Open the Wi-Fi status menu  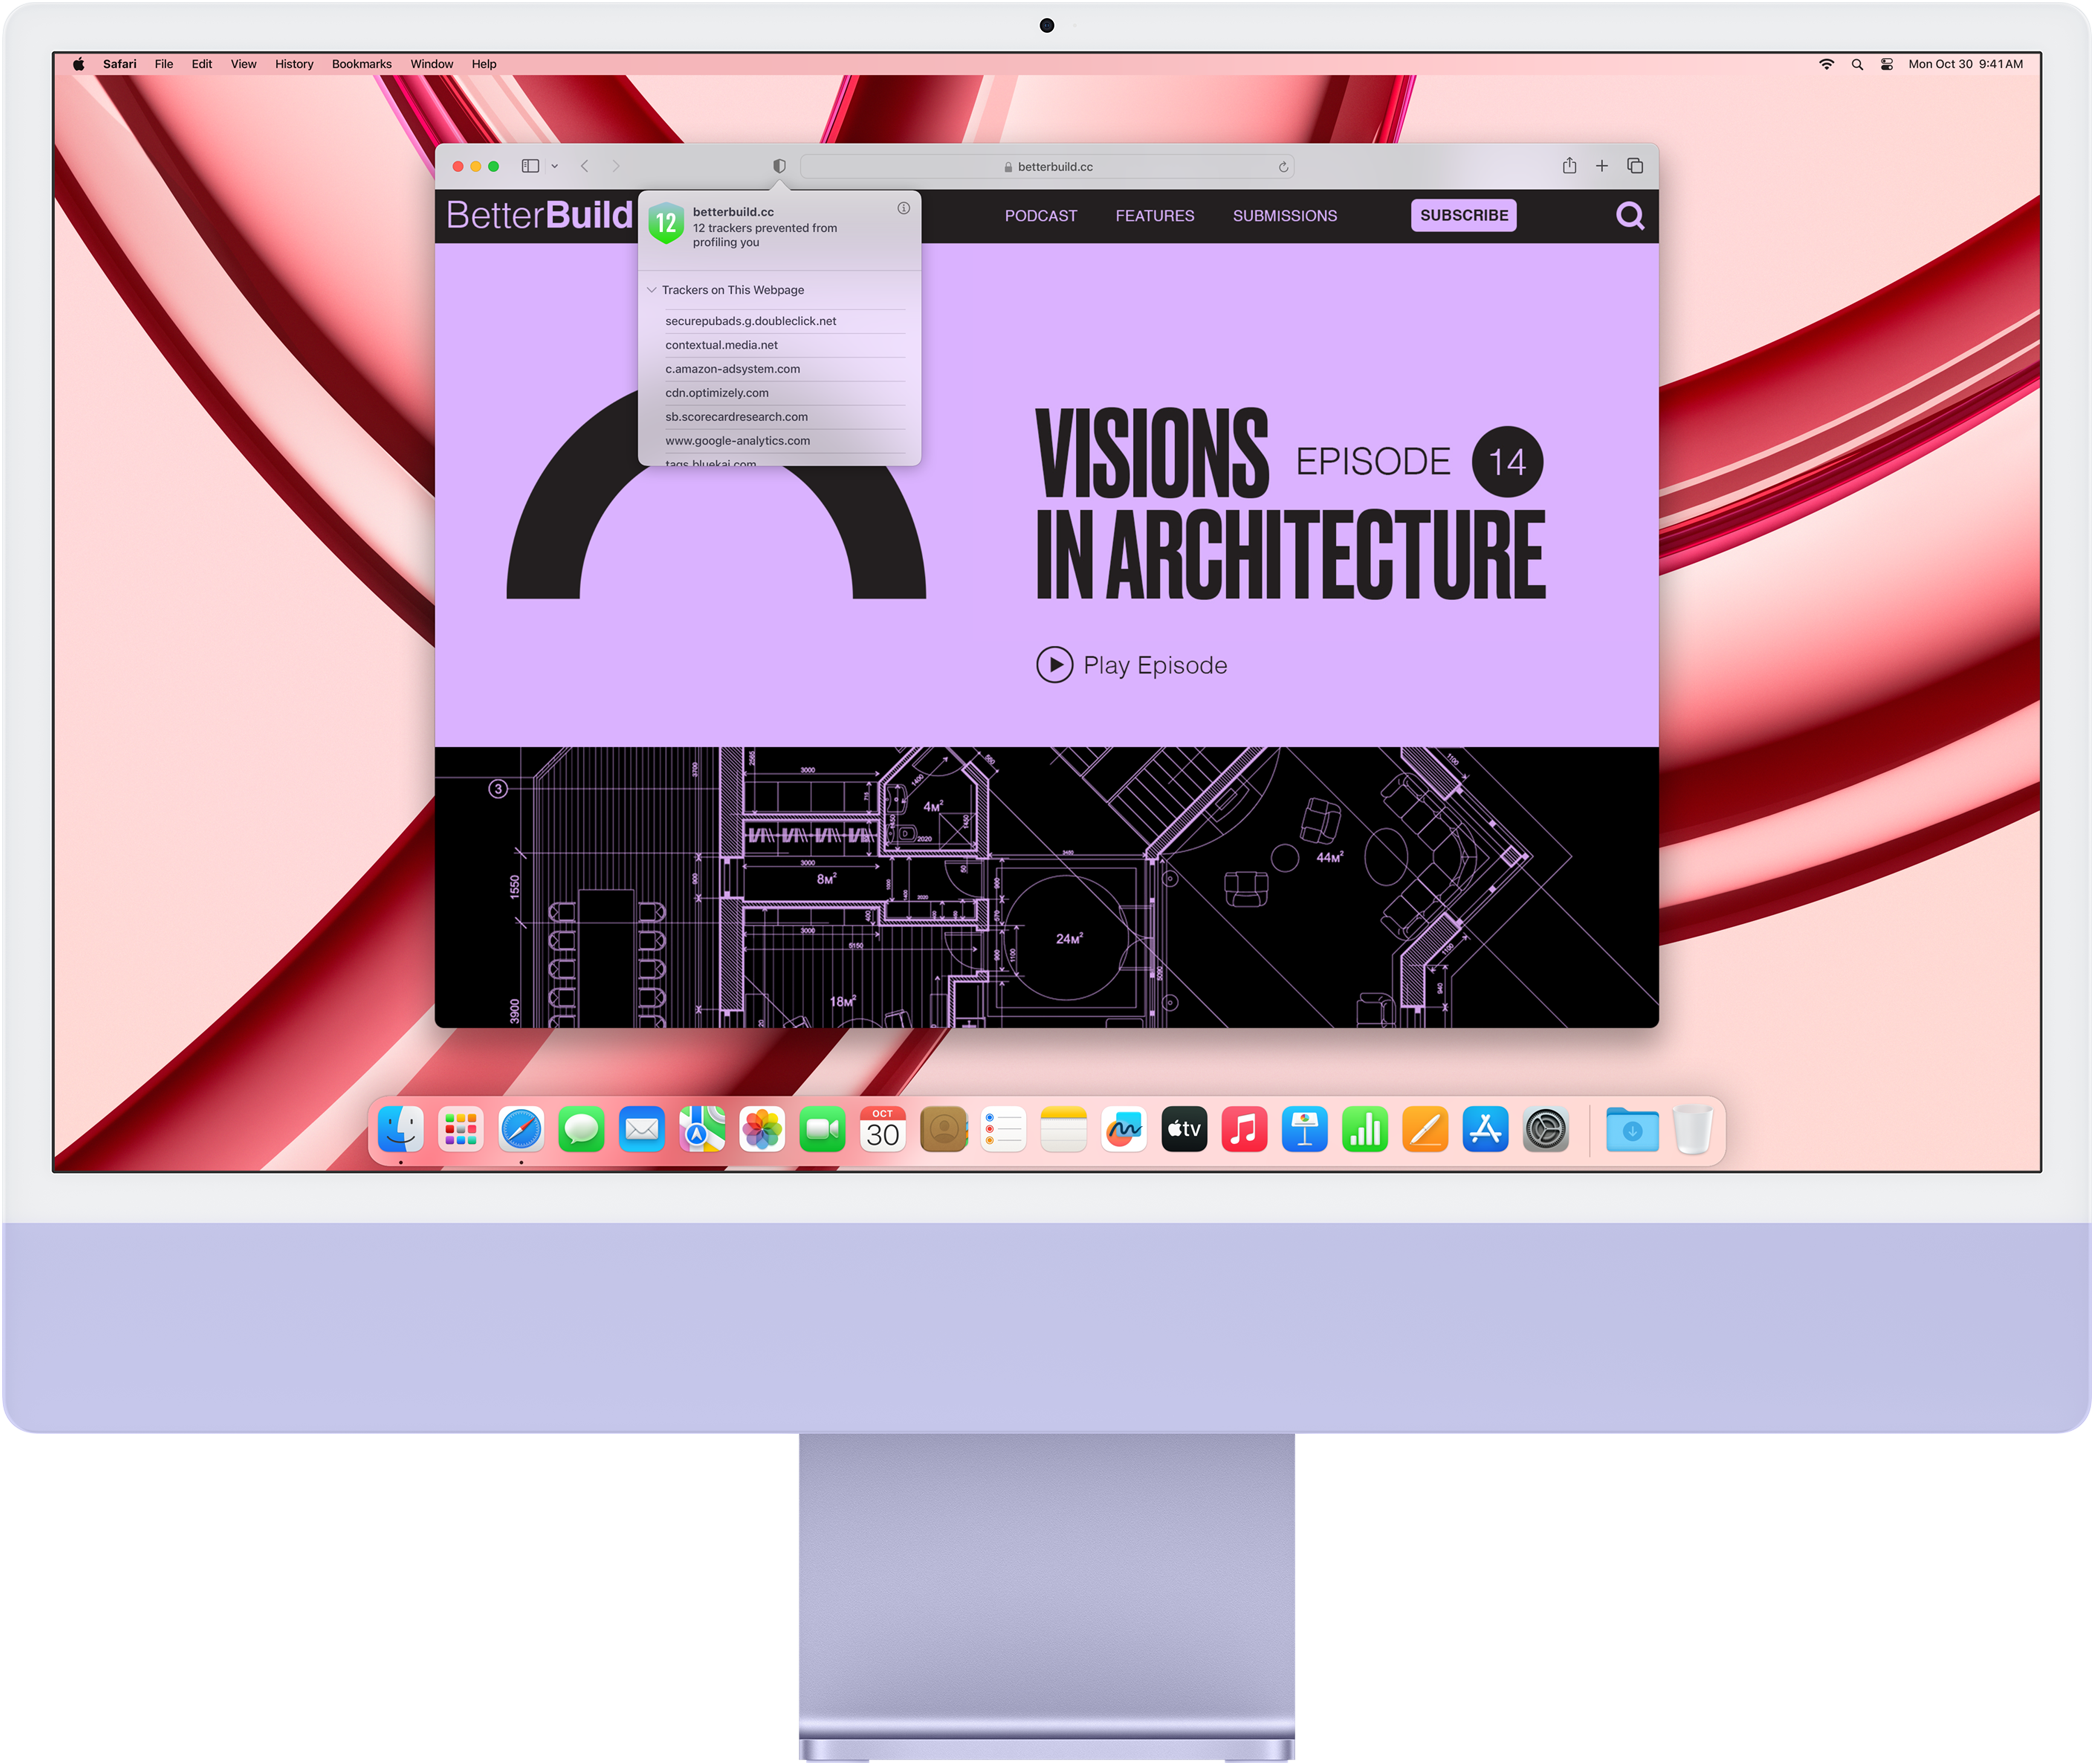tap(1826, 64)
